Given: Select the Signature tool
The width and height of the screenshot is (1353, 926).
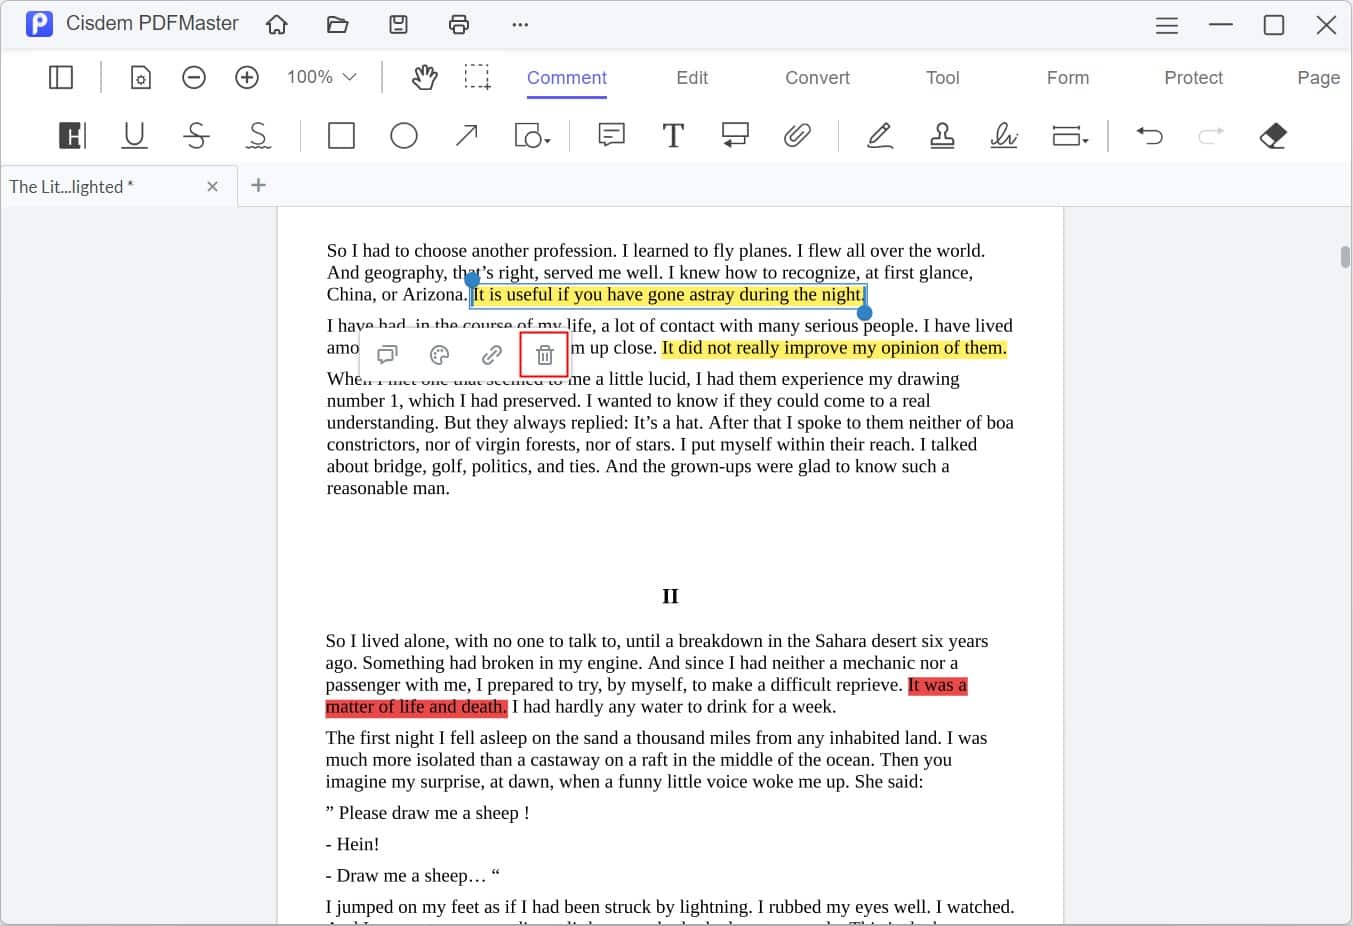Looking at the screenshot, I should (x=1004, y=135).
